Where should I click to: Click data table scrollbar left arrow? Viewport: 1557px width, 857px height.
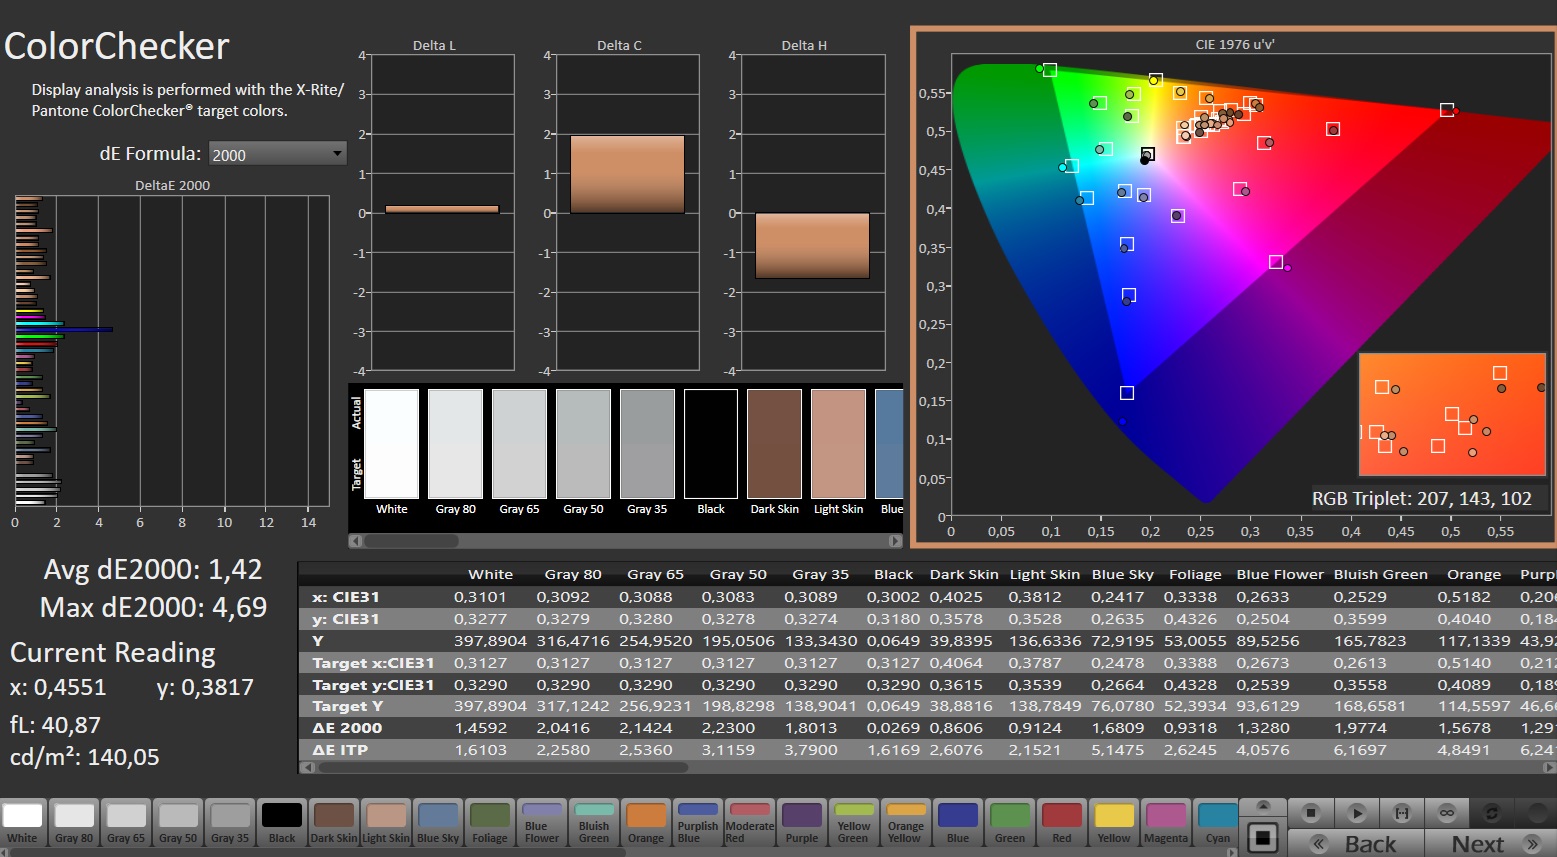coord(308,768)
